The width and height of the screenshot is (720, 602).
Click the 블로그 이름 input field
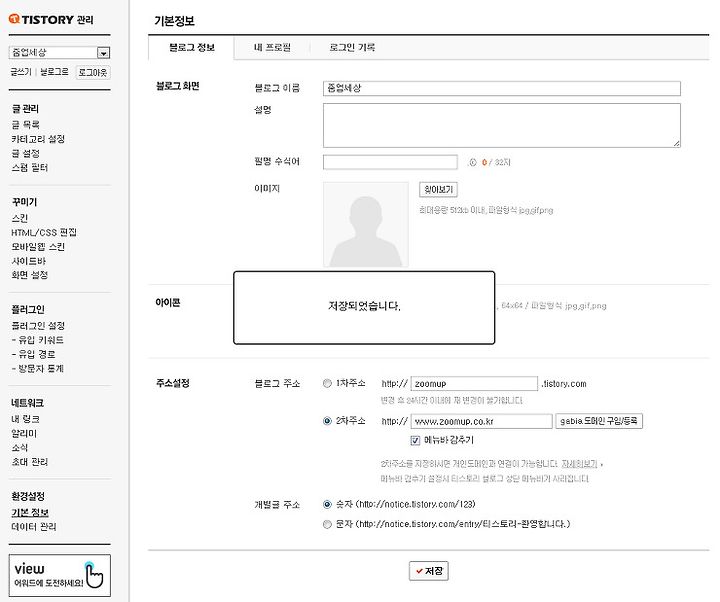point(502,88)
